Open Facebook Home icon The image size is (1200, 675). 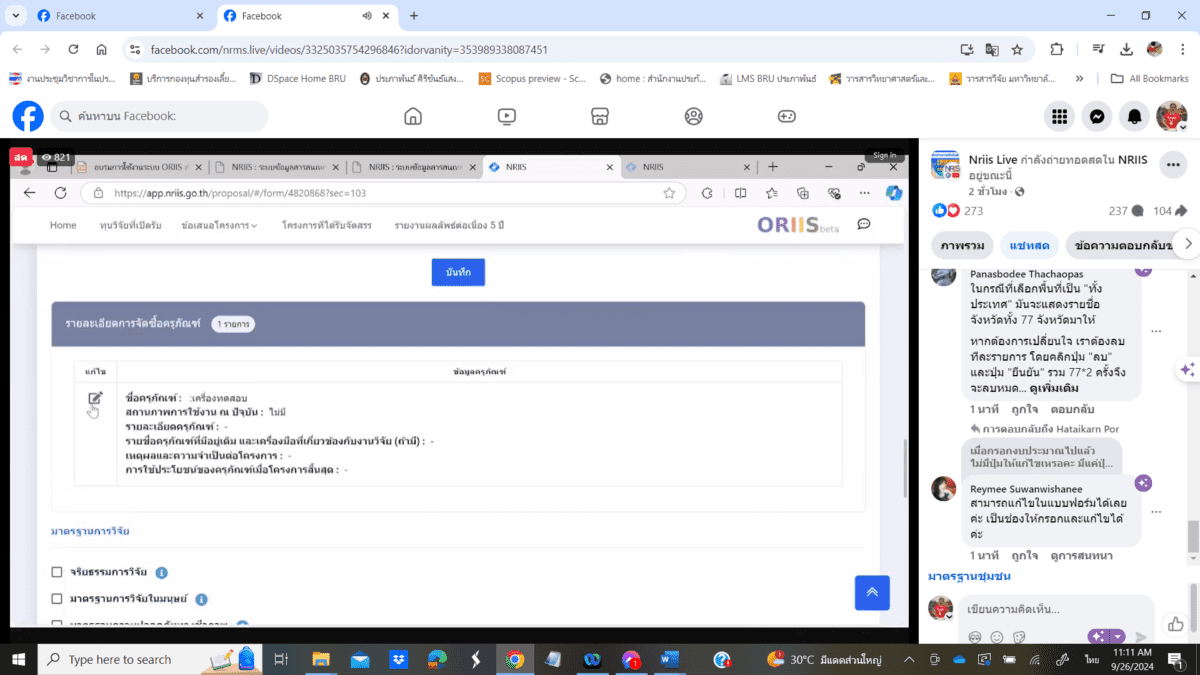413,116
